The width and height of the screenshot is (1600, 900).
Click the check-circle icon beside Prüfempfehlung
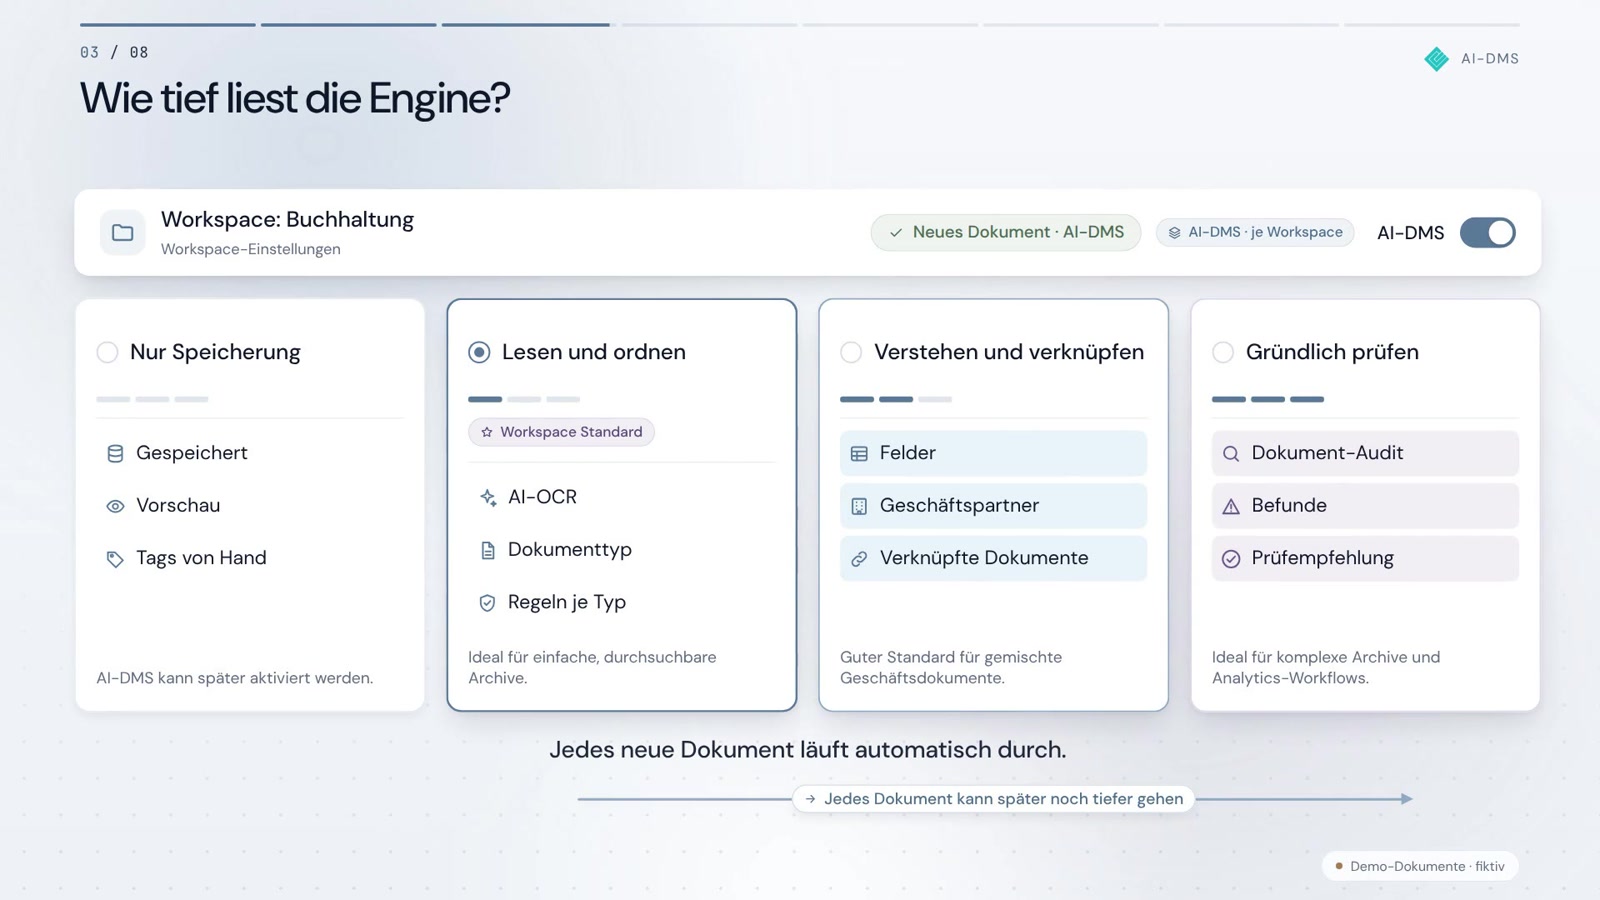click(x=1231, y=559)
